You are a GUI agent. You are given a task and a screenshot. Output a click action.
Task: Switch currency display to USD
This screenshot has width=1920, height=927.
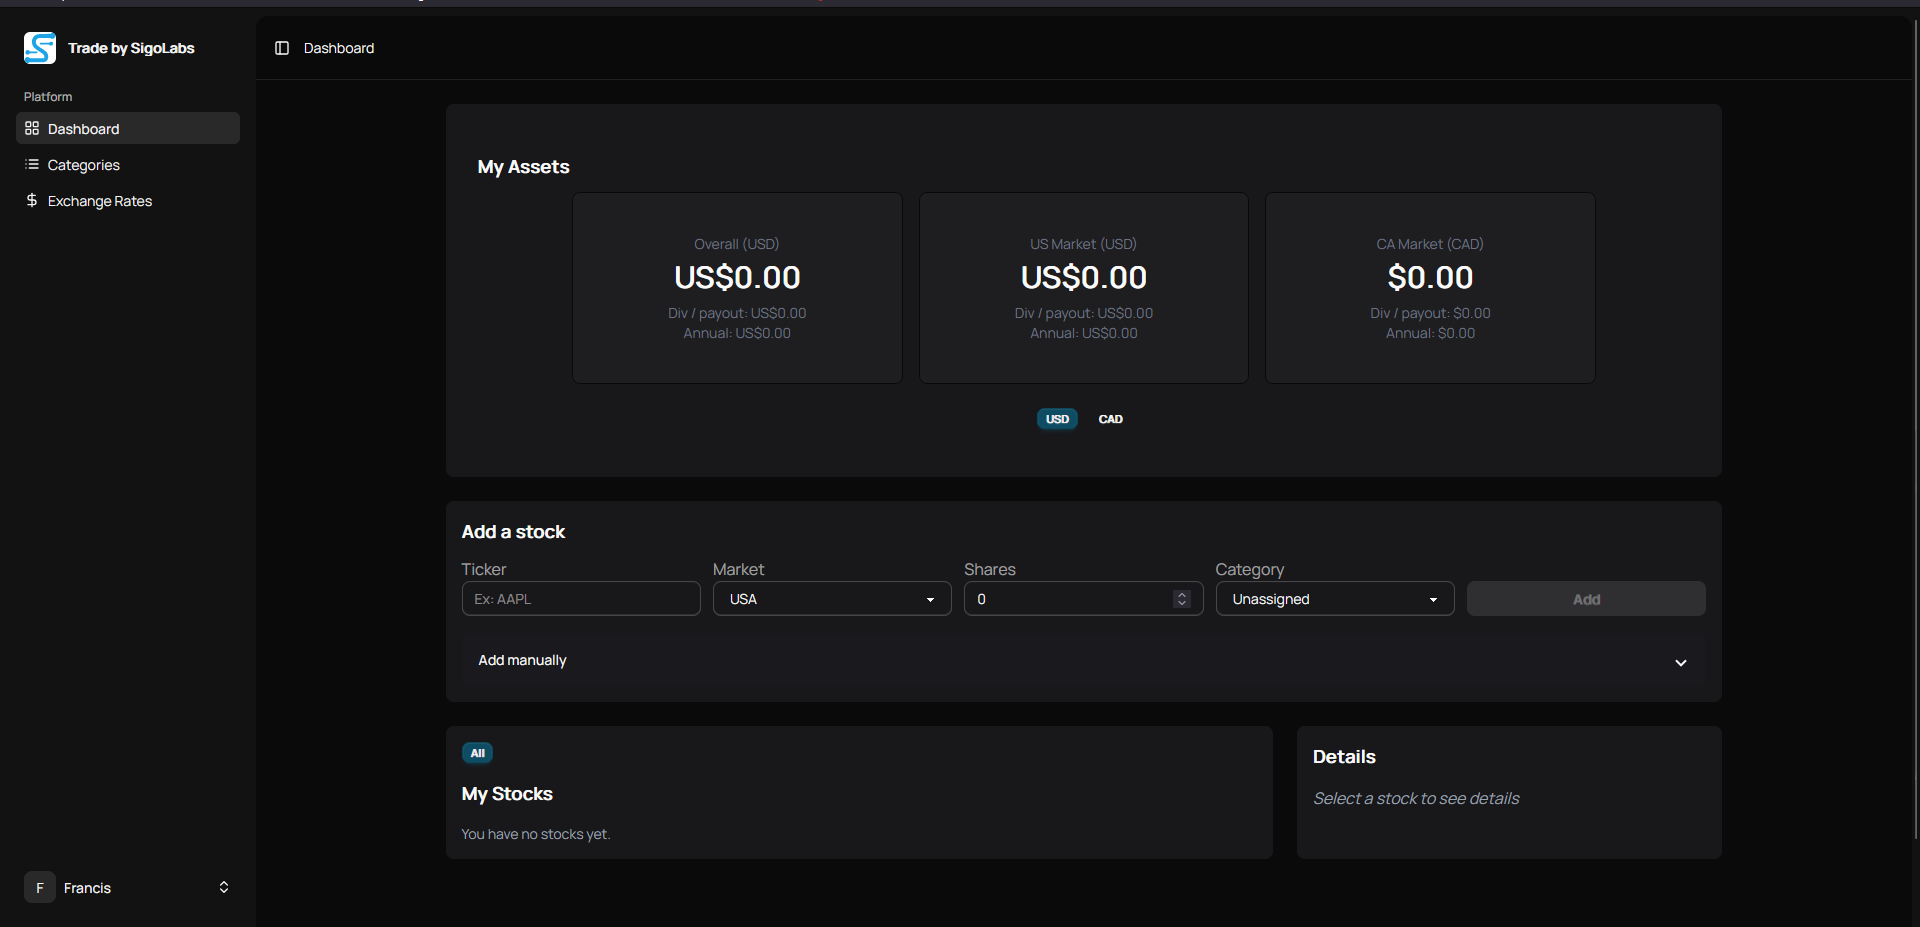click(x=1057, y=419)
